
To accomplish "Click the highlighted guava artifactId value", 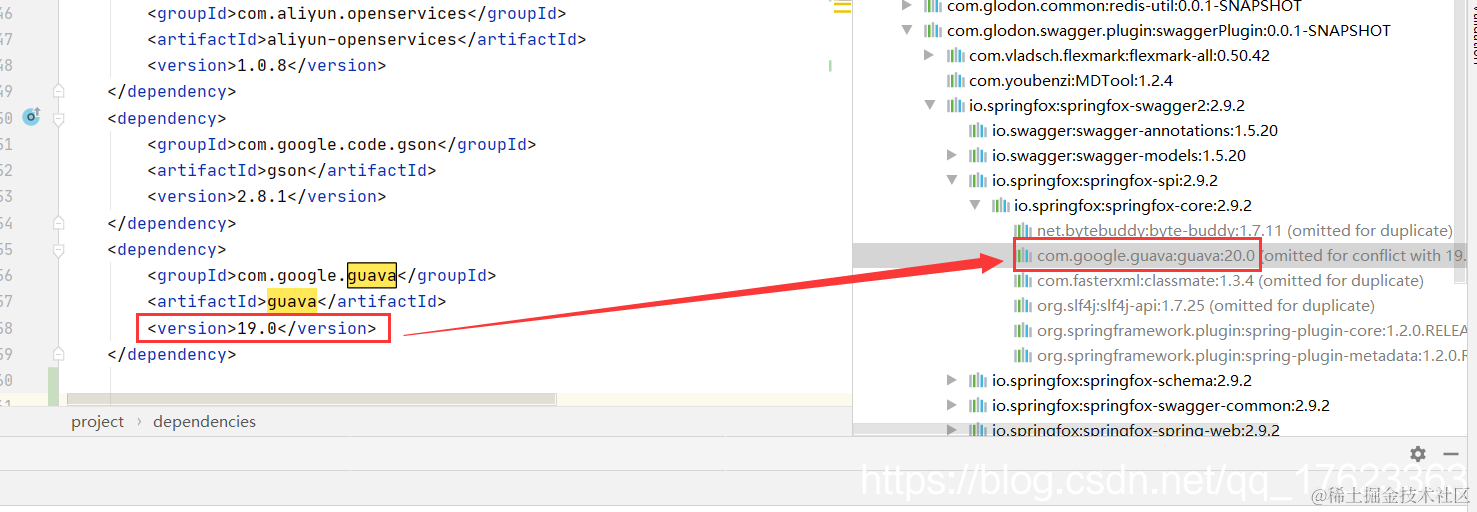I will click(x=292, y=302).
